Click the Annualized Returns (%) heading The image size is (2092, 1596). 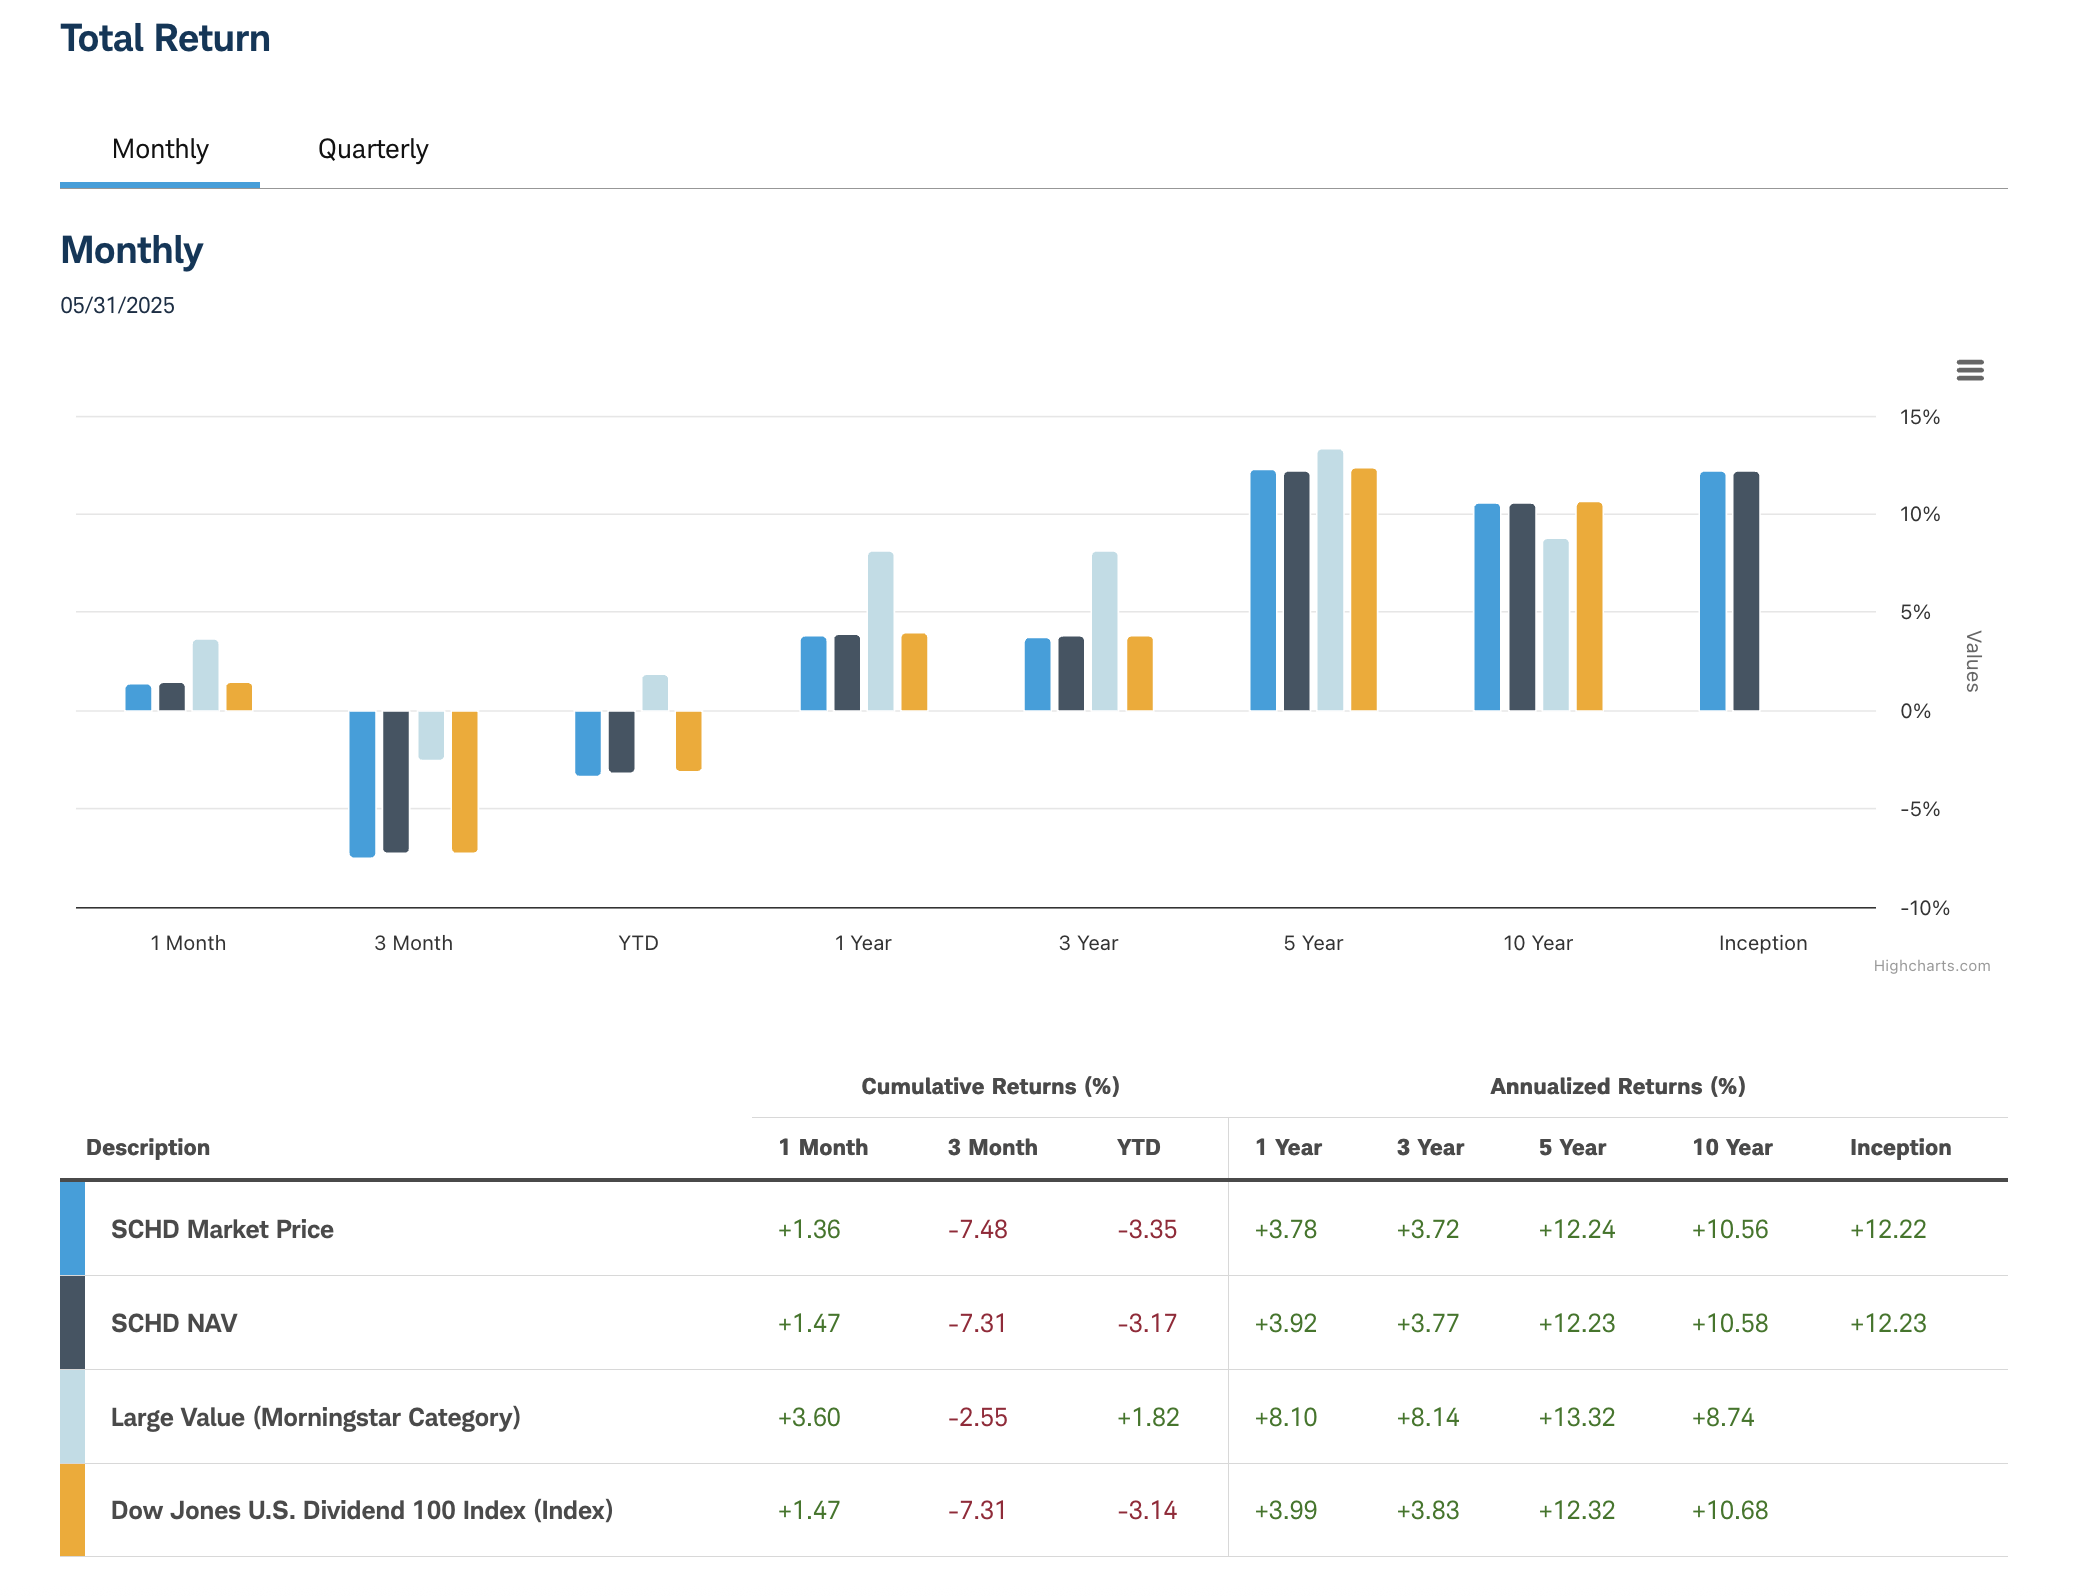click(x=1618, y=1086)
